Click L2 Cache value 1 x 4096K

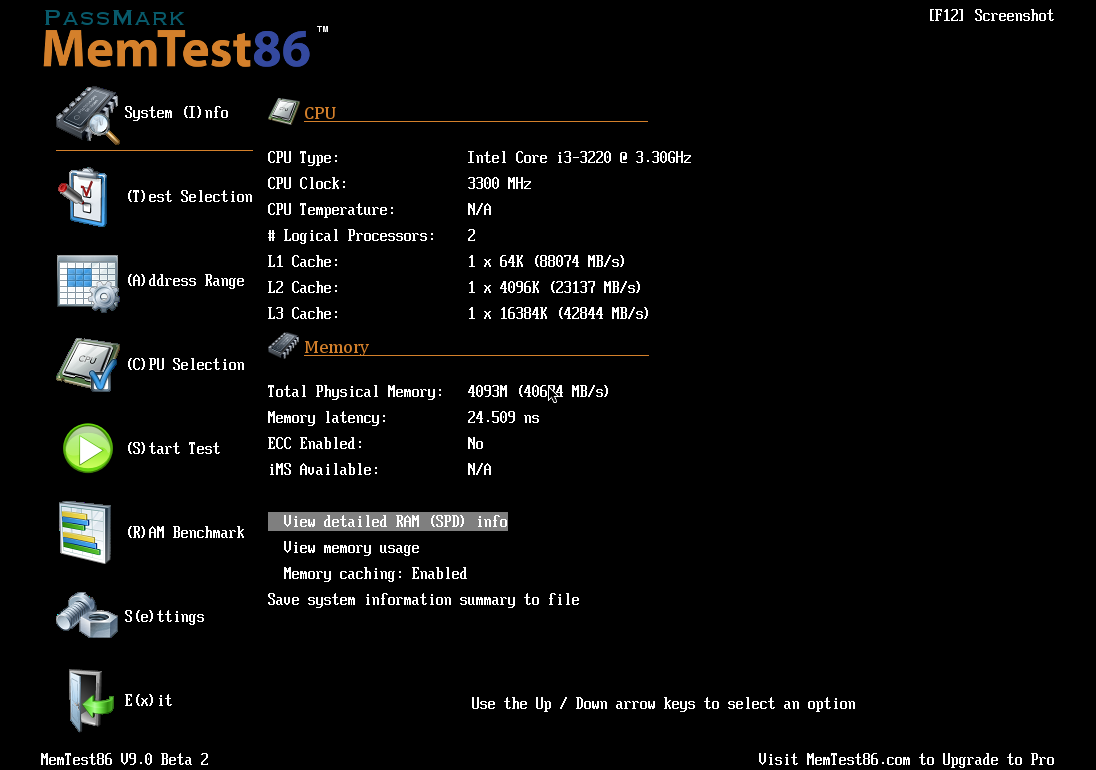coord(554,287)
